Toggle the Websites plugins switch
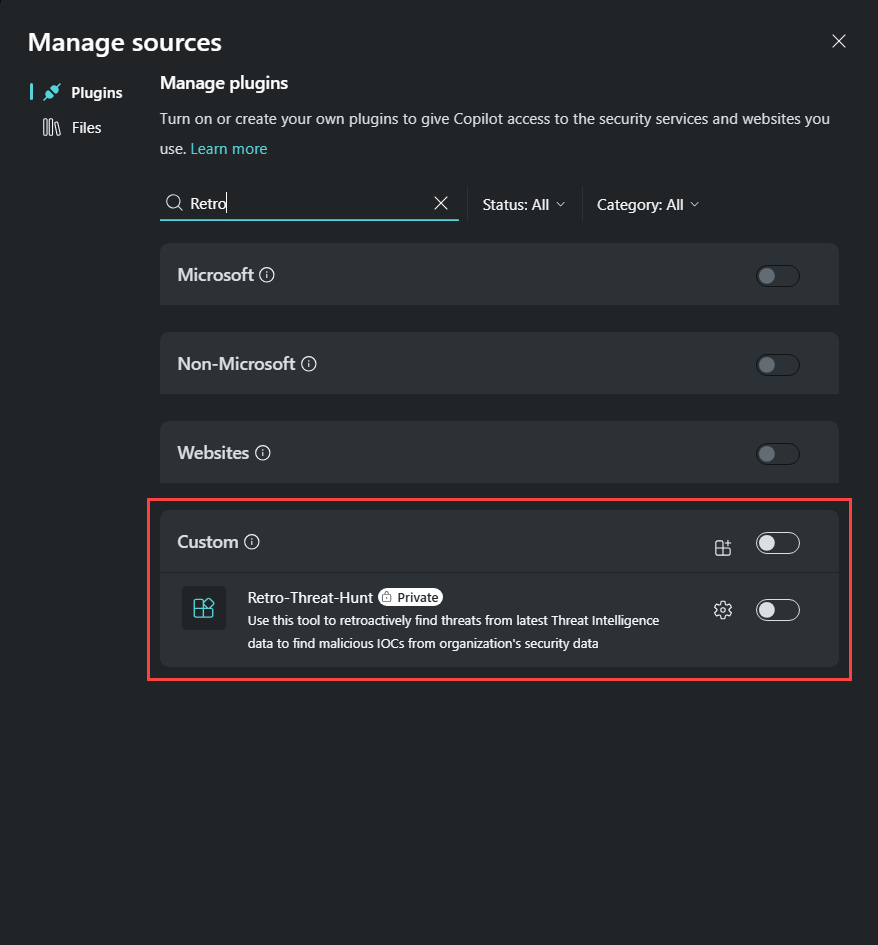 777,454
